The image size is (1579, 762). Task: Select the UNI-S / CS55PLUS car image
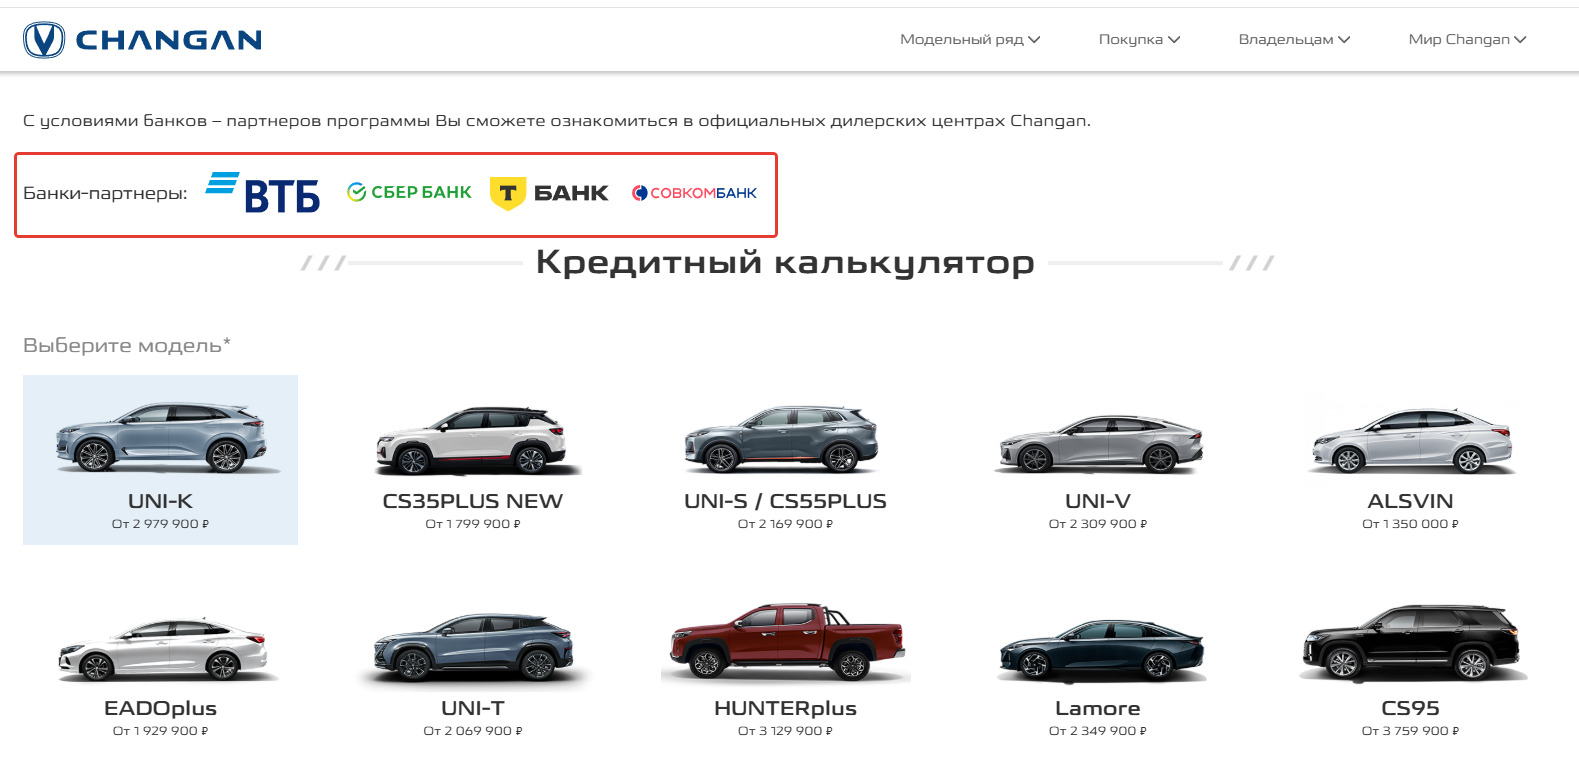point(783,439)
